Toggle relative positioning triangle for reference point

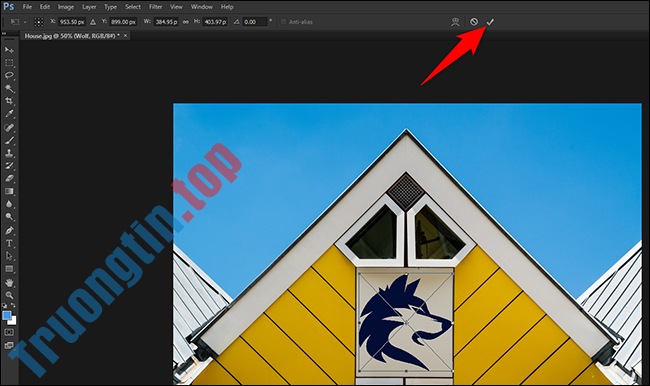[x=93, y=22]
